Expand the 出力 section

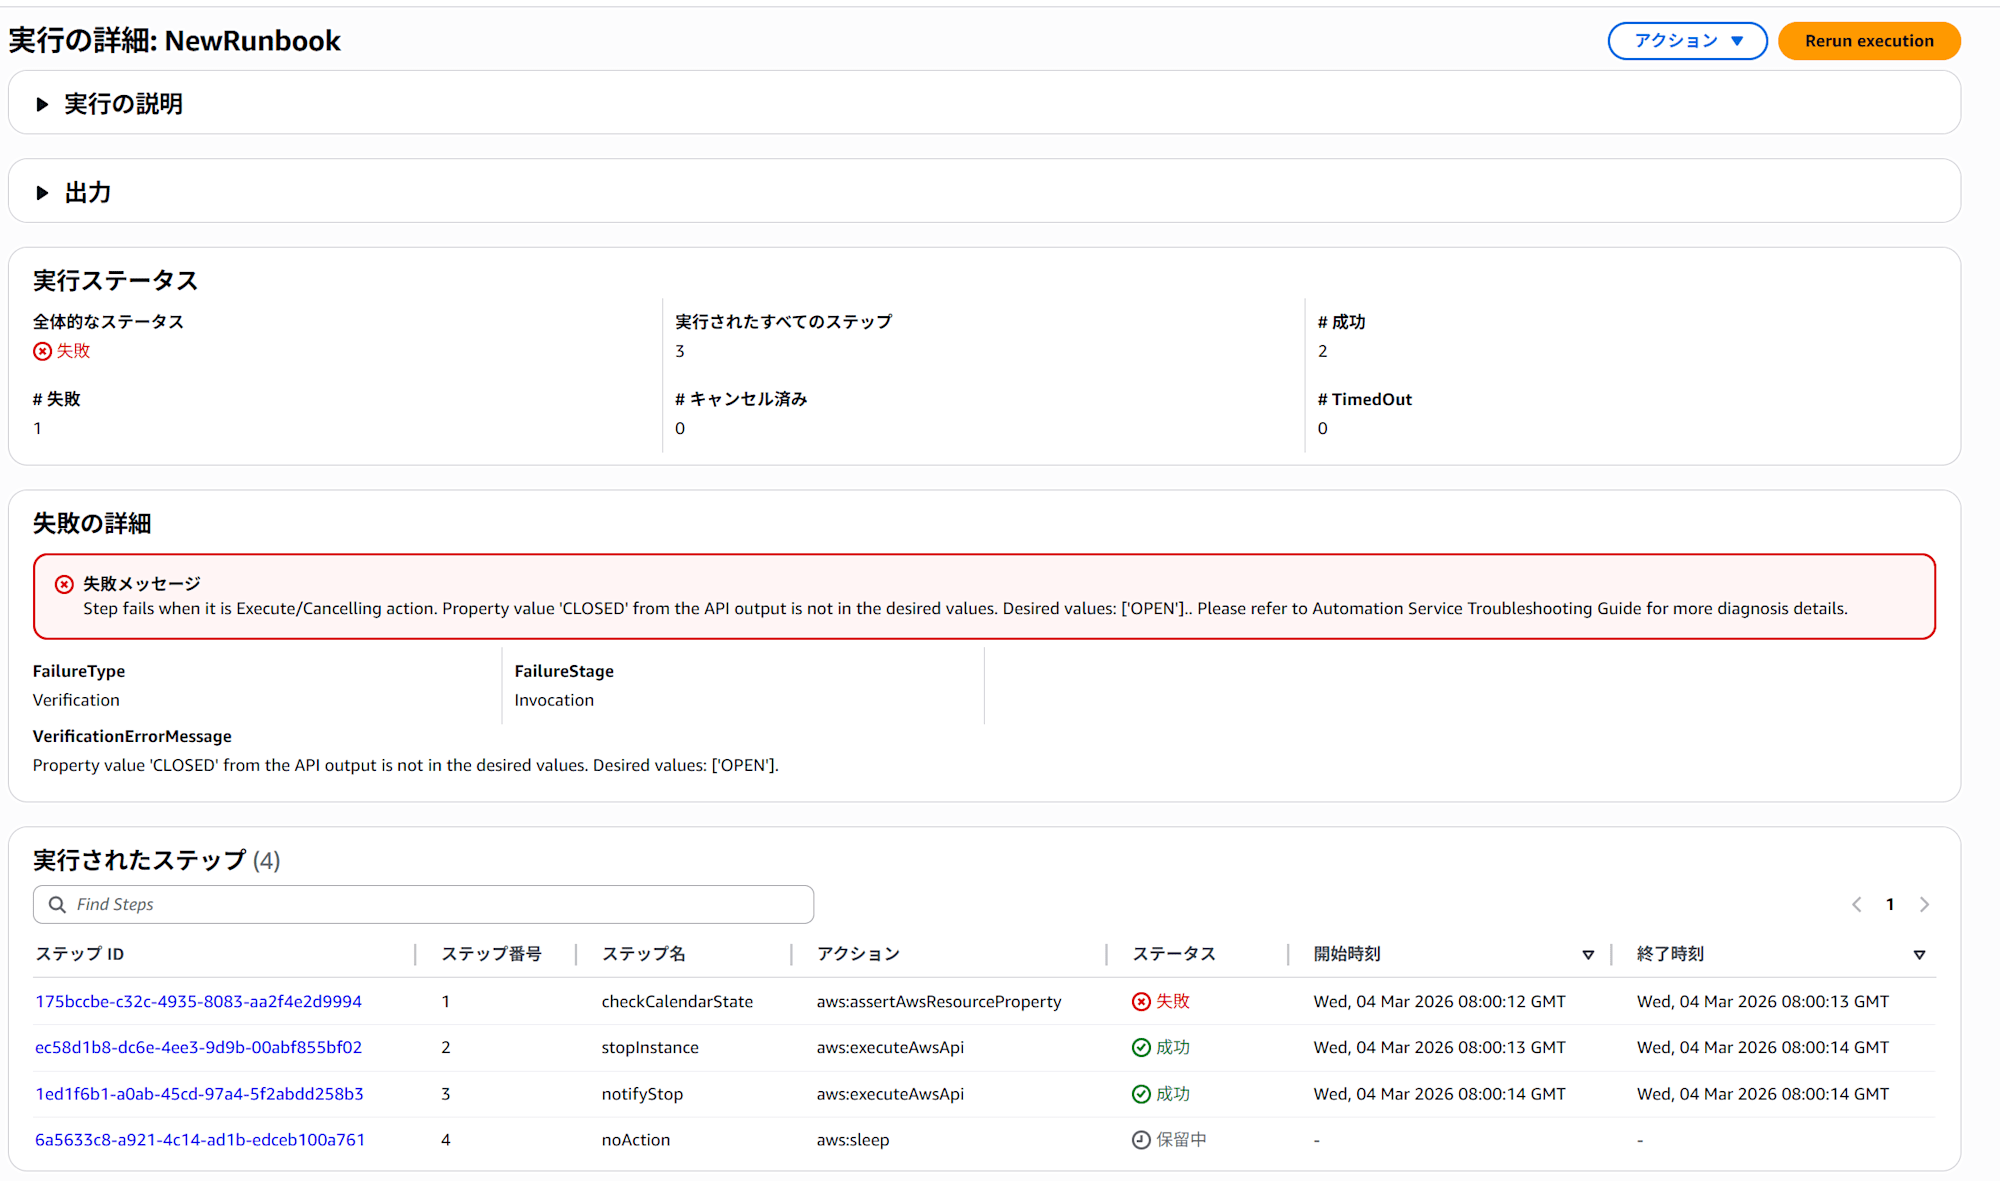point(42,192)
